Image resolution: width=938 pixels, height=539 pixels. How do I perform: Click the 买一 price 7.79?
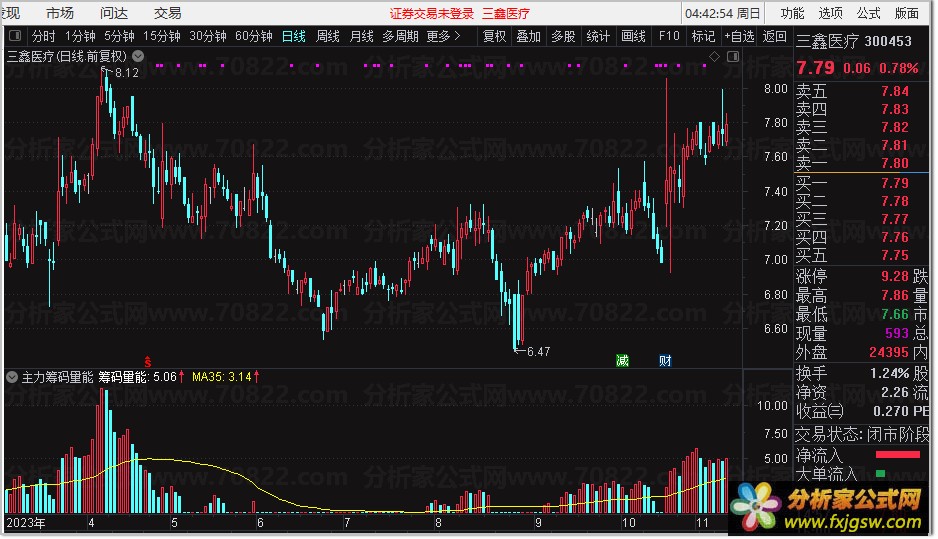(895, 183)
